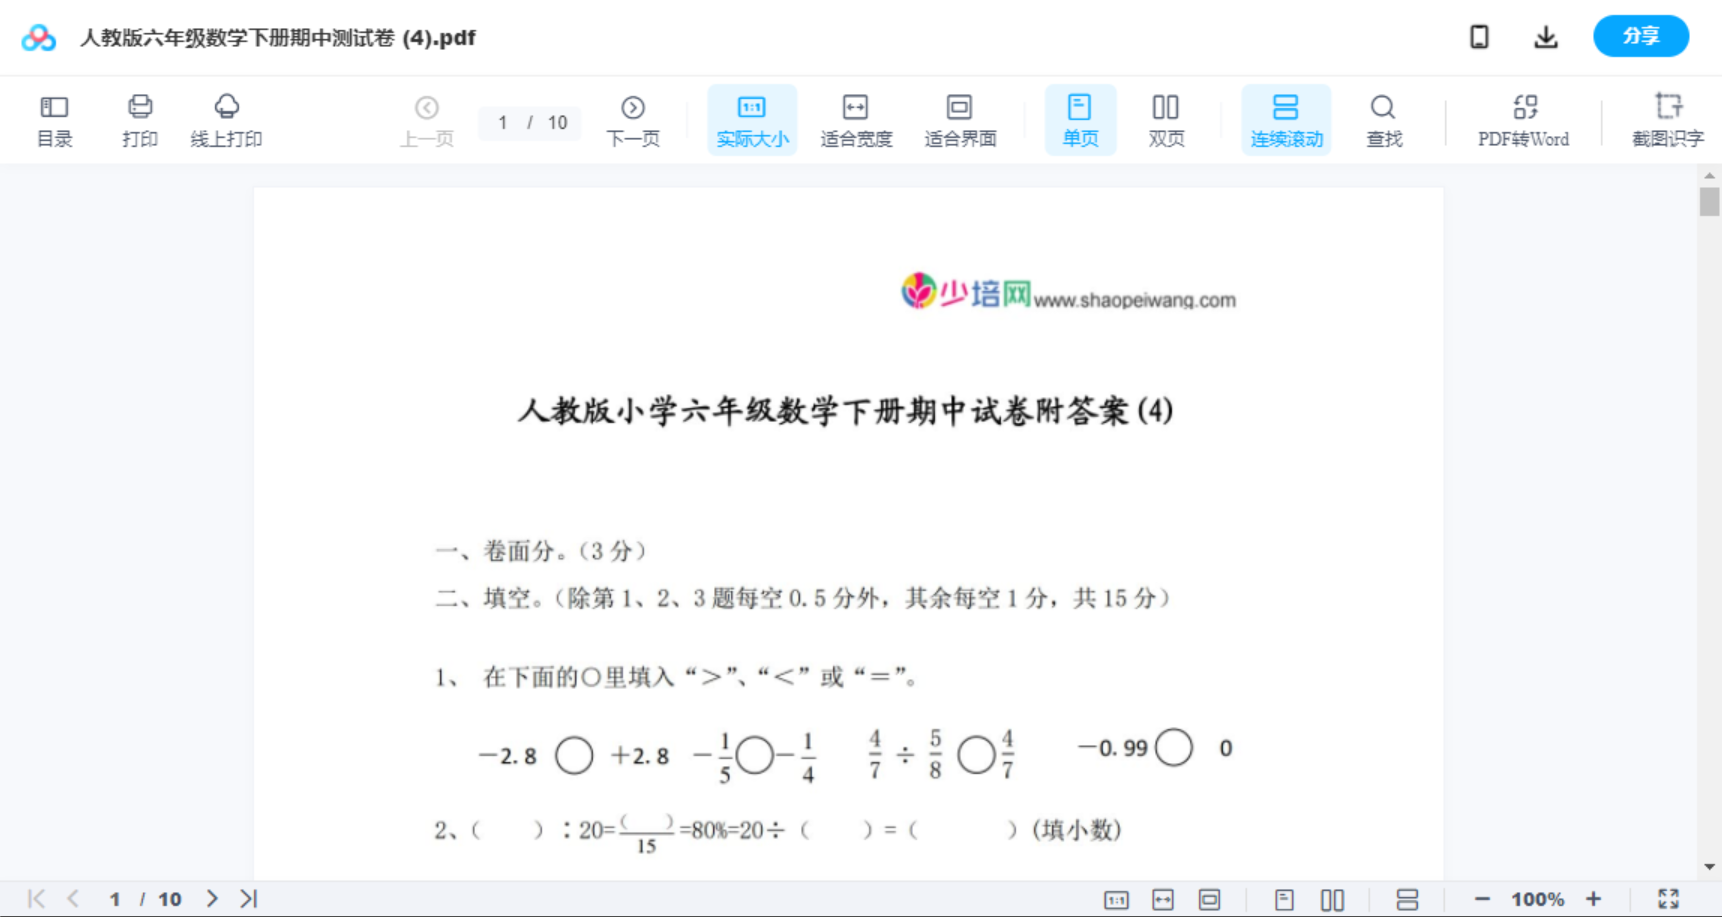Open the 目录 (table of contents) panel
Screen dimensions: 1722x917
tap(54, 119)
